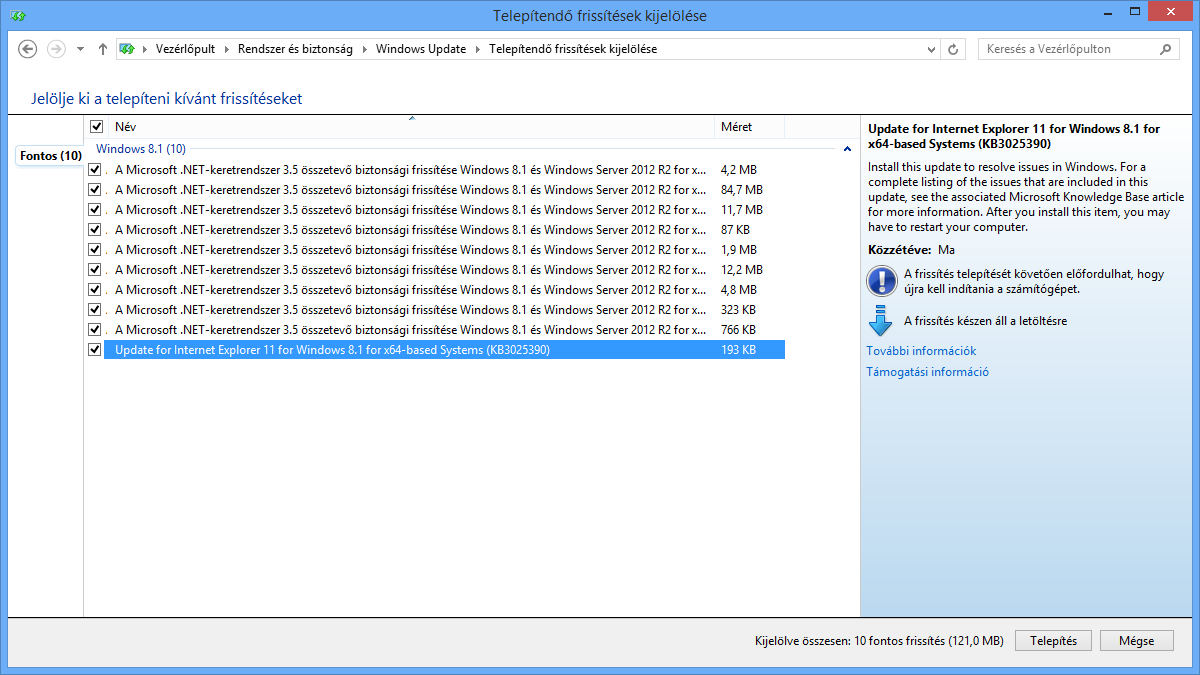Screen dimensions: 1200x675
Task: Uncheck the 4,2 MB .NET update
Action: [95, 170]
